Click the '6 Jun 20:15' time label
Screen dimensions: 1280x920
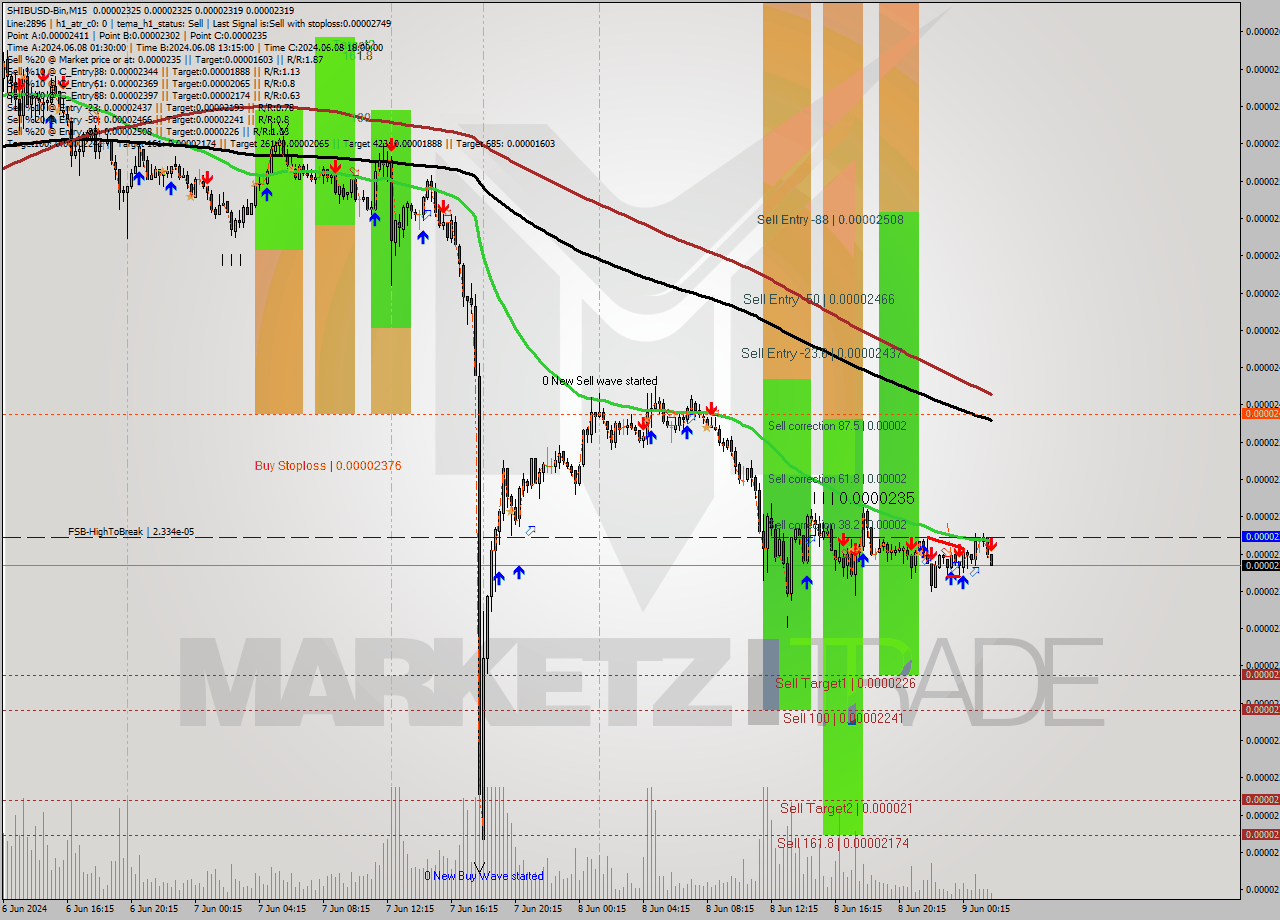click(x=156, y=909)
